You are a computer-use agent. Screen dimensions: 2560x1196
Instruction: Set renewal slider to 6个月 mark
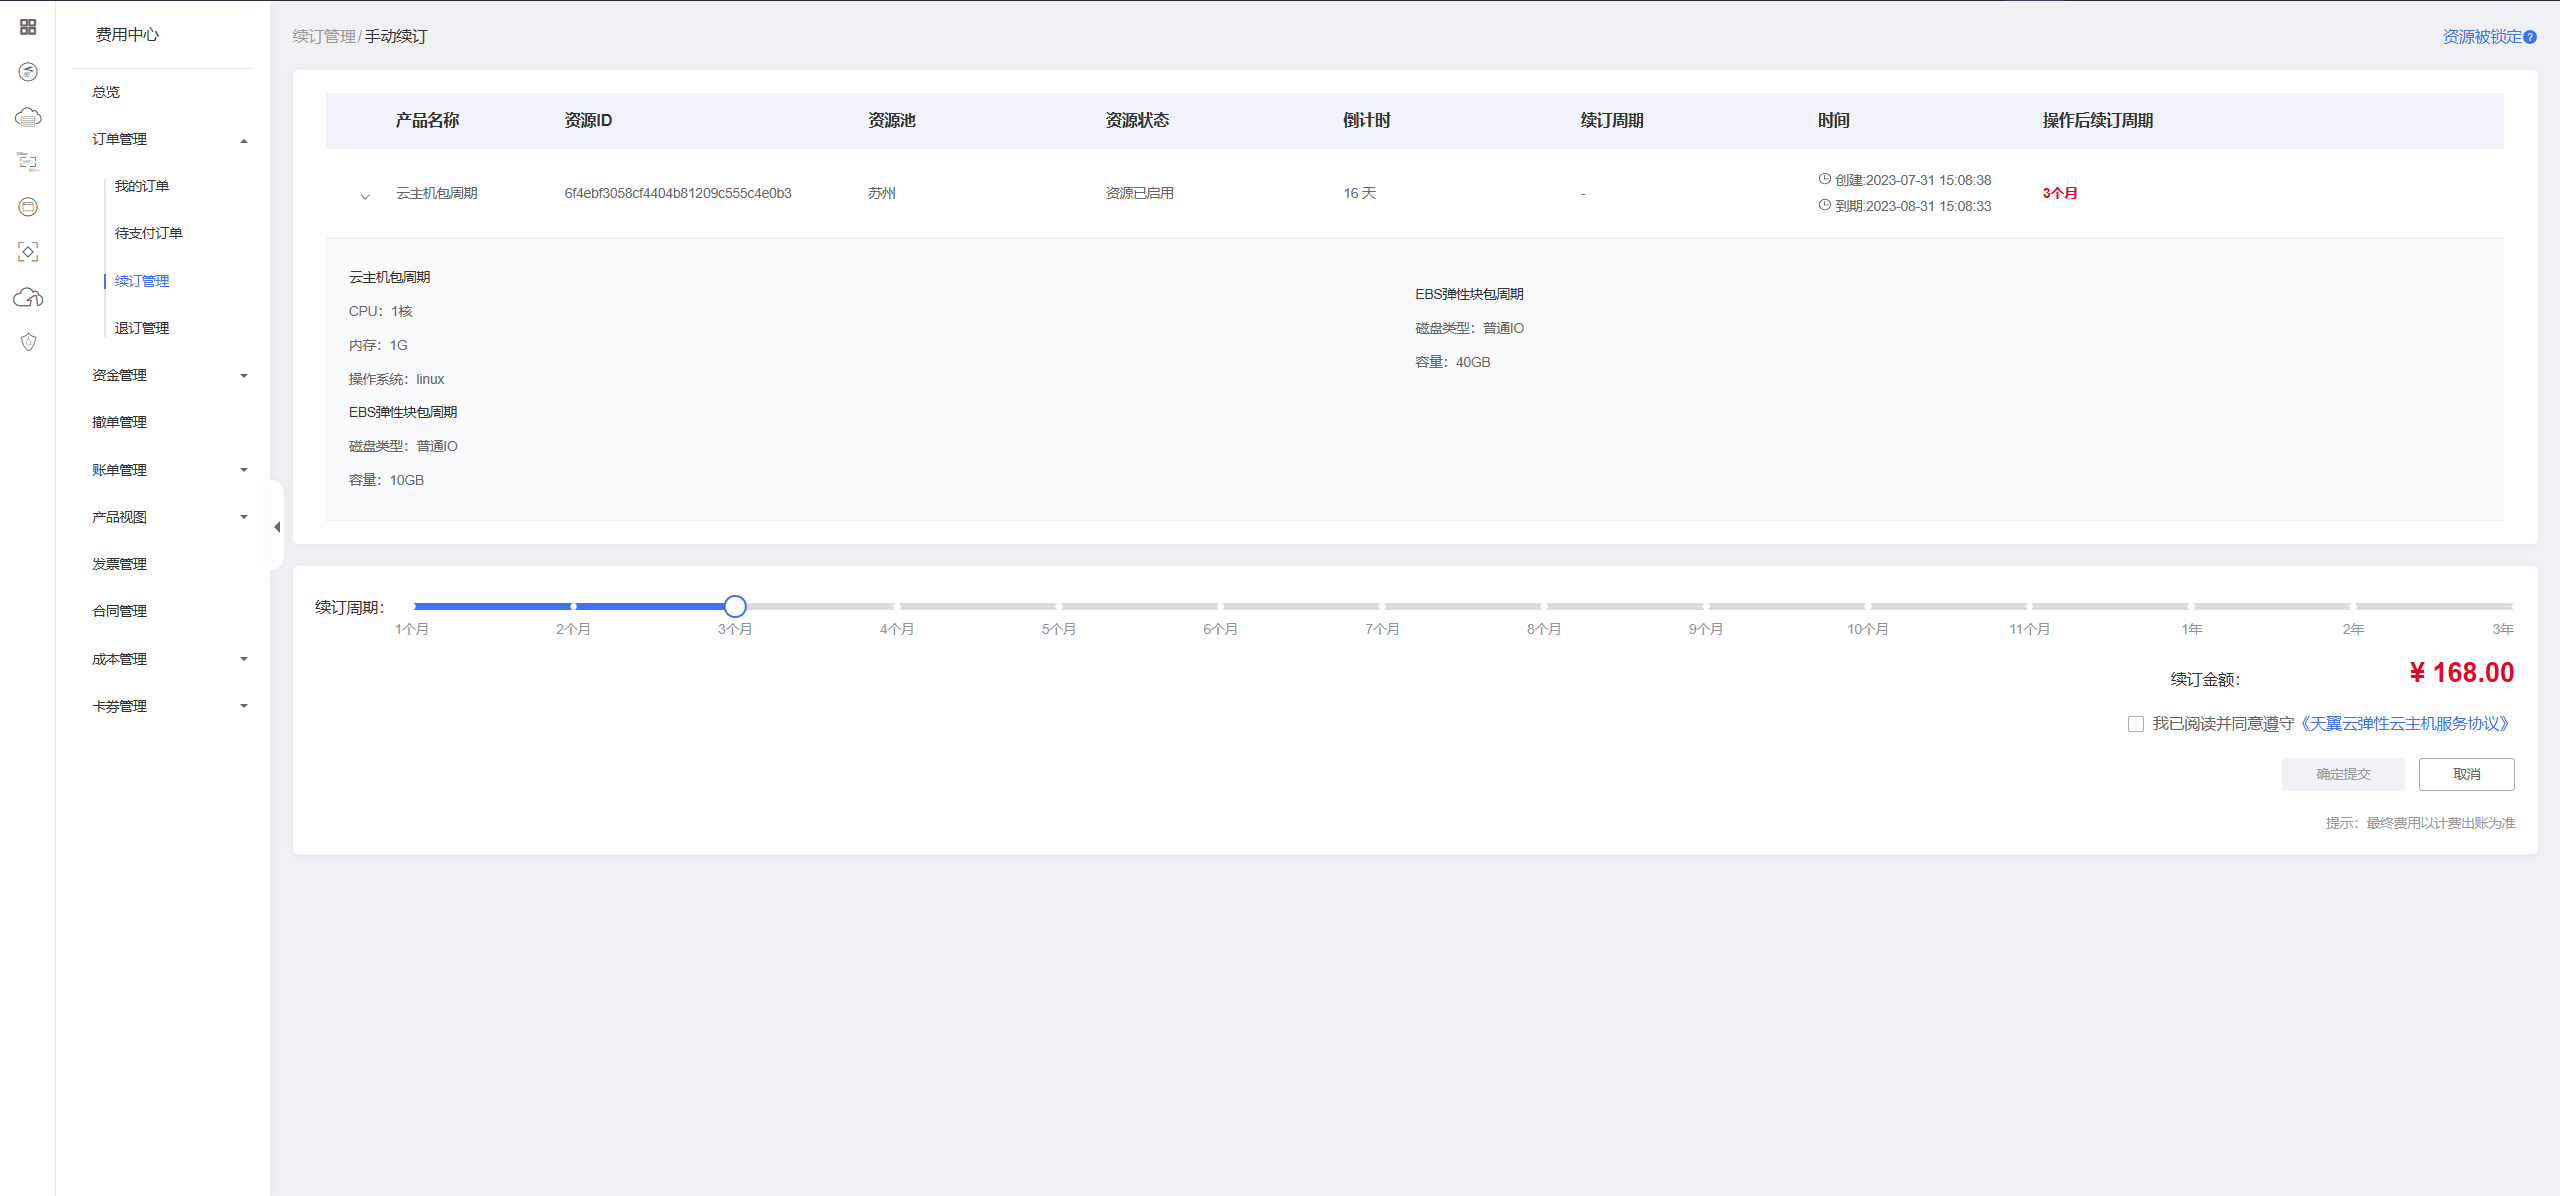1220,606
